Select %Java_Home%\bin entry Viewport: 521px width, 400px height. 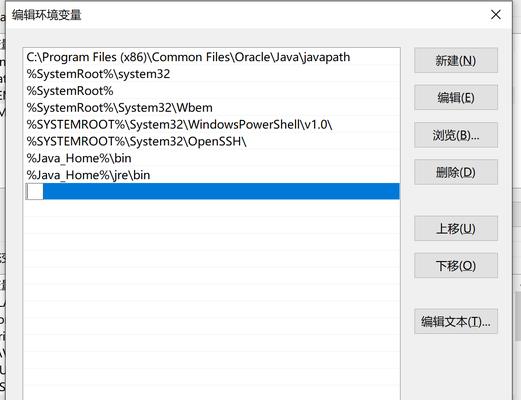coord(212,158)
